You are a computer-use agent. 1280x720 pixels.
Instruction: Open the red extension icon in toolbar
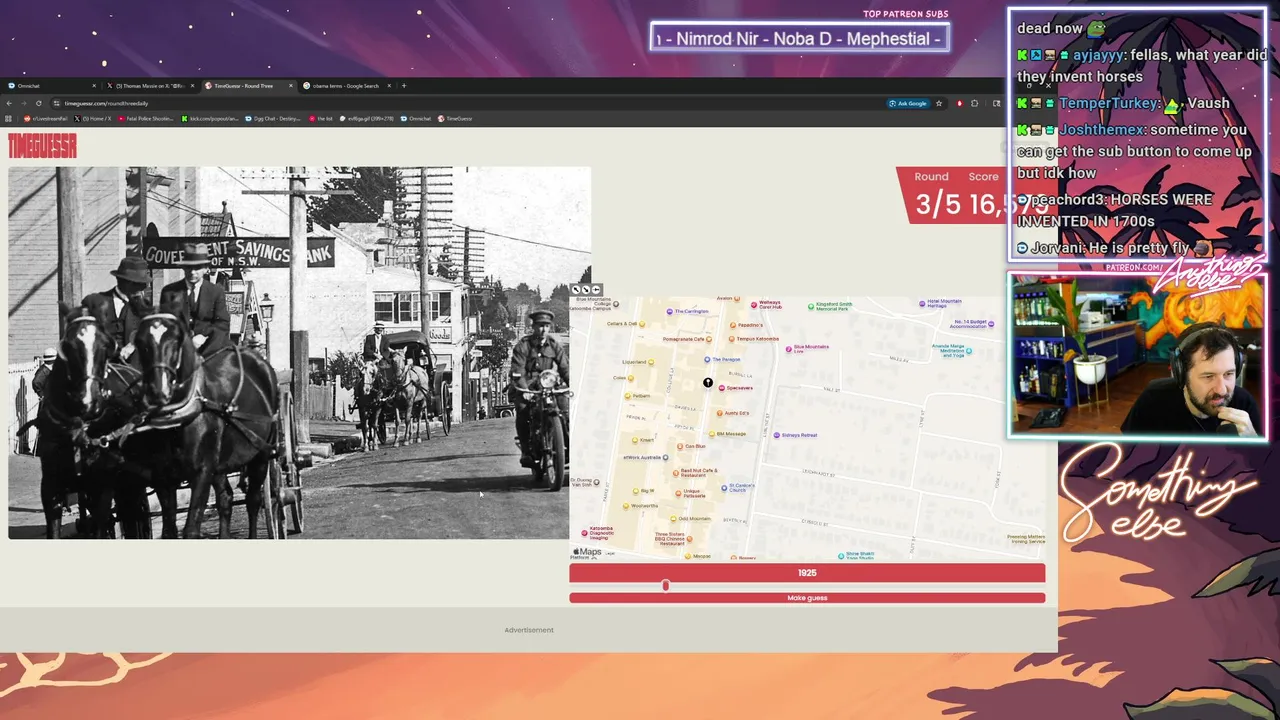(960, 103)
